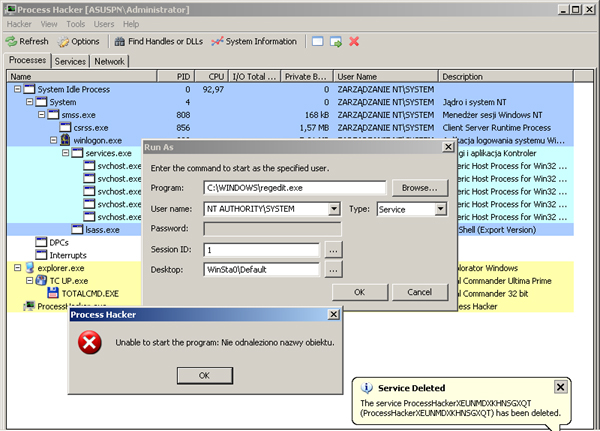Click the info icon in Service Deleted balloon

[x=367, y=388]
